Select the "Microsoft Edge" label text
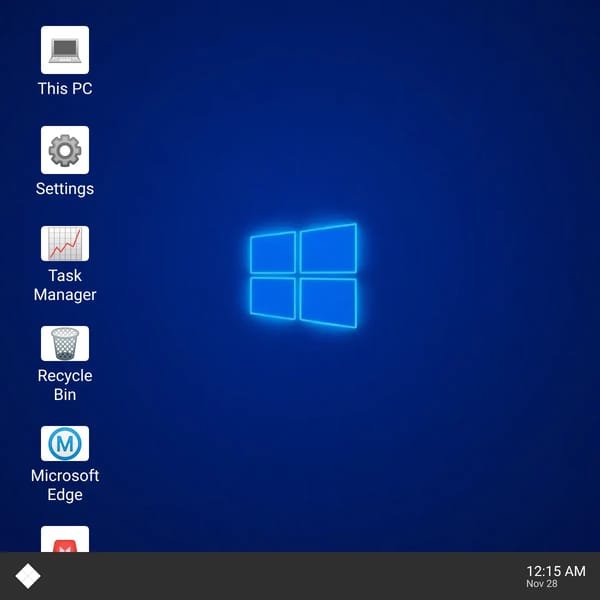This screenshot has width=600, height=600. [x=65, y=485]
